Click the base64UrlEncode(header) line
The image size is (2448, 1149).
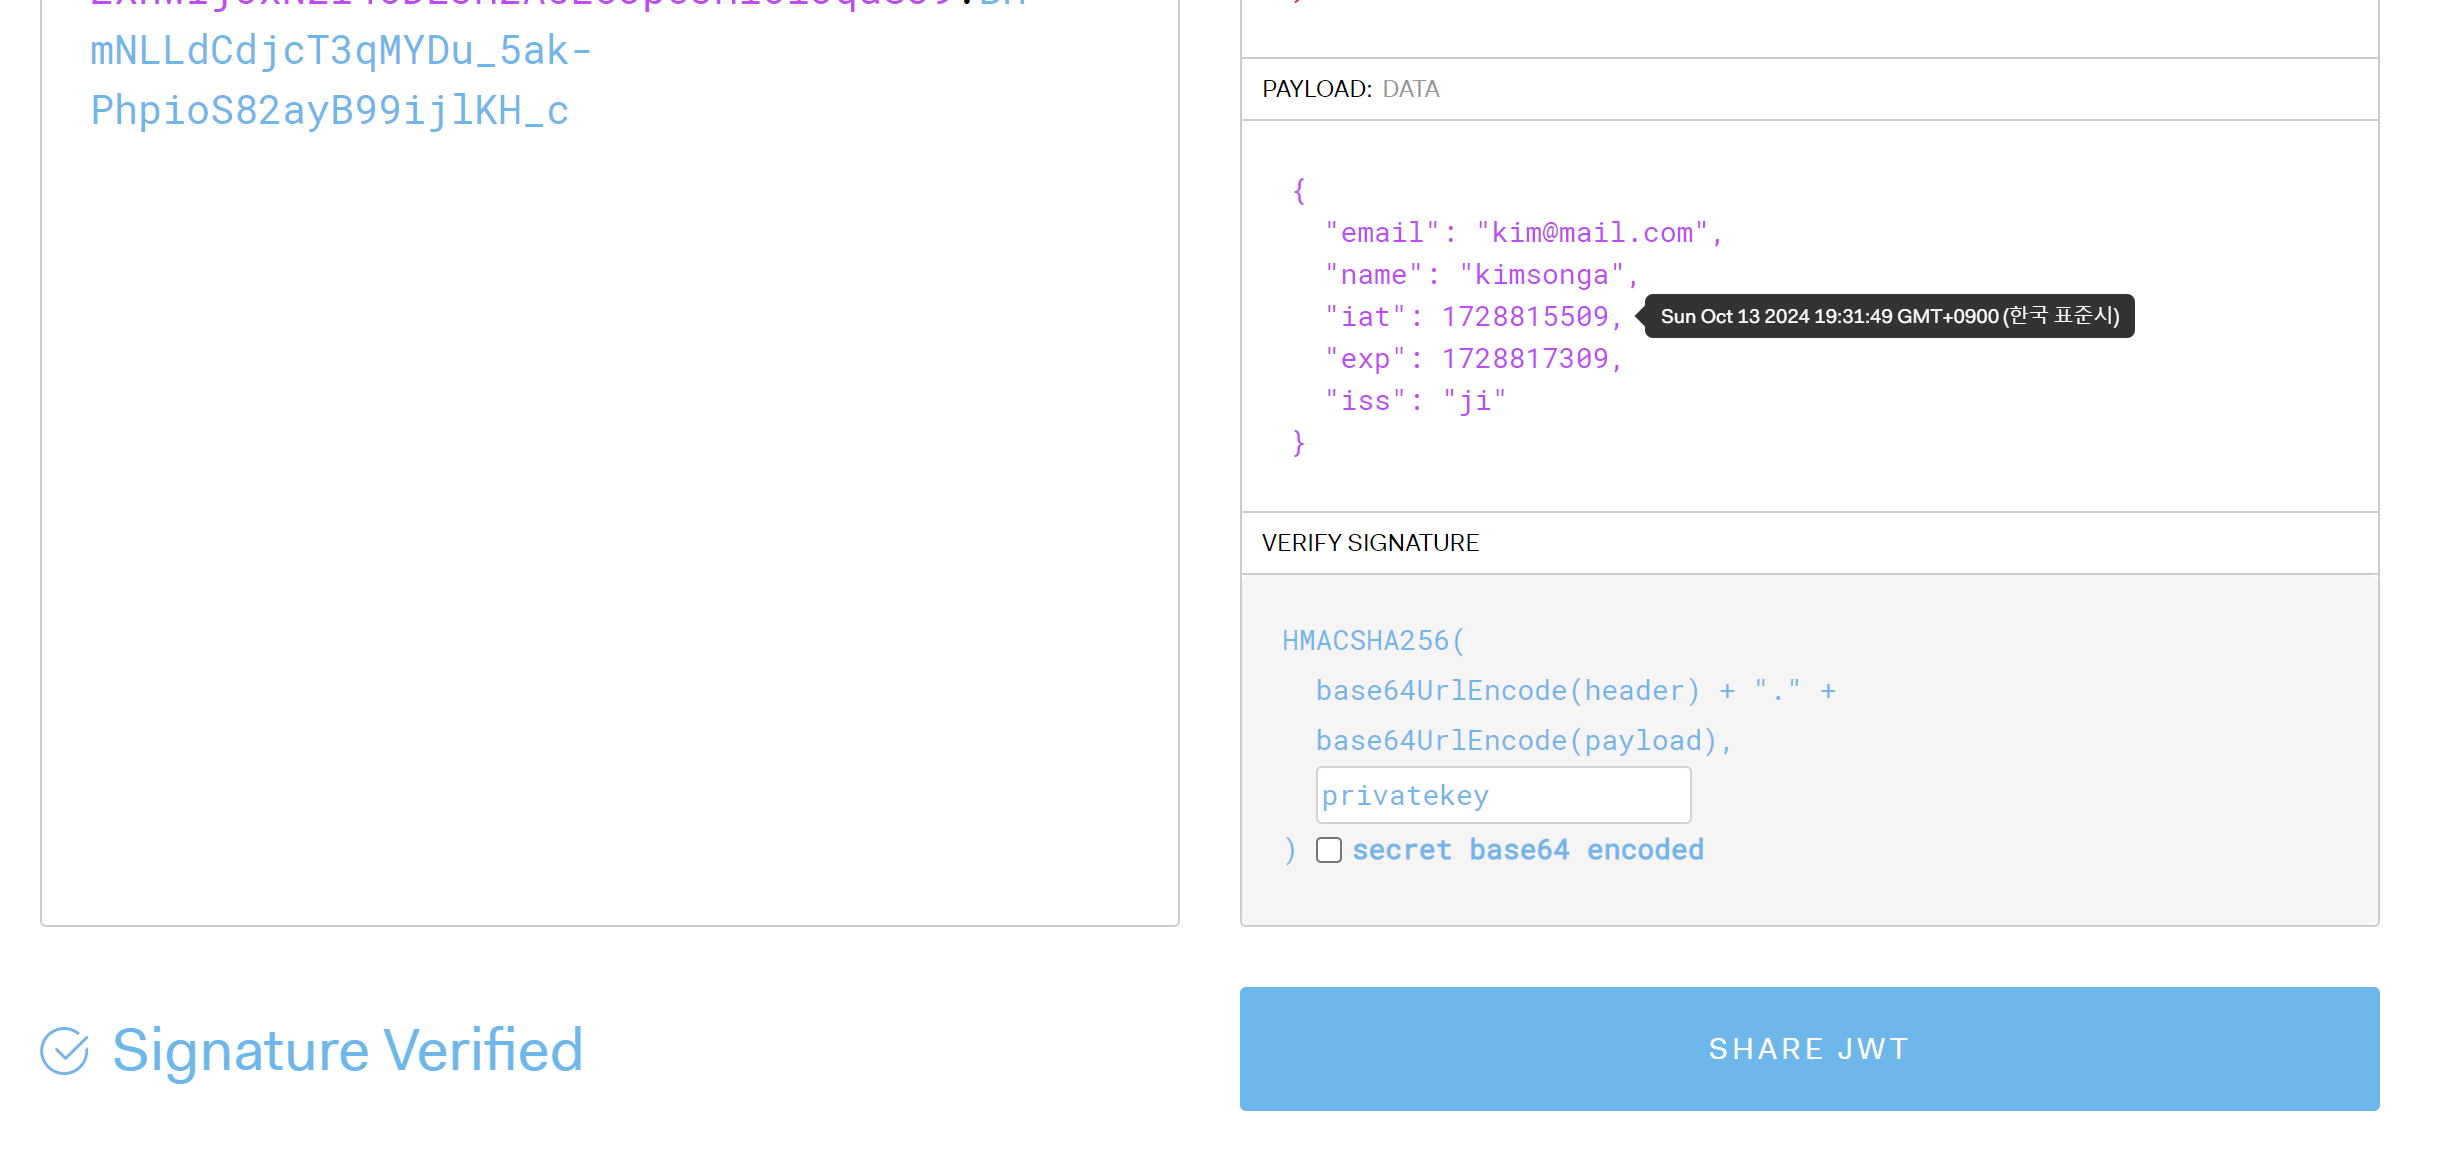(x=1507, y=691)
